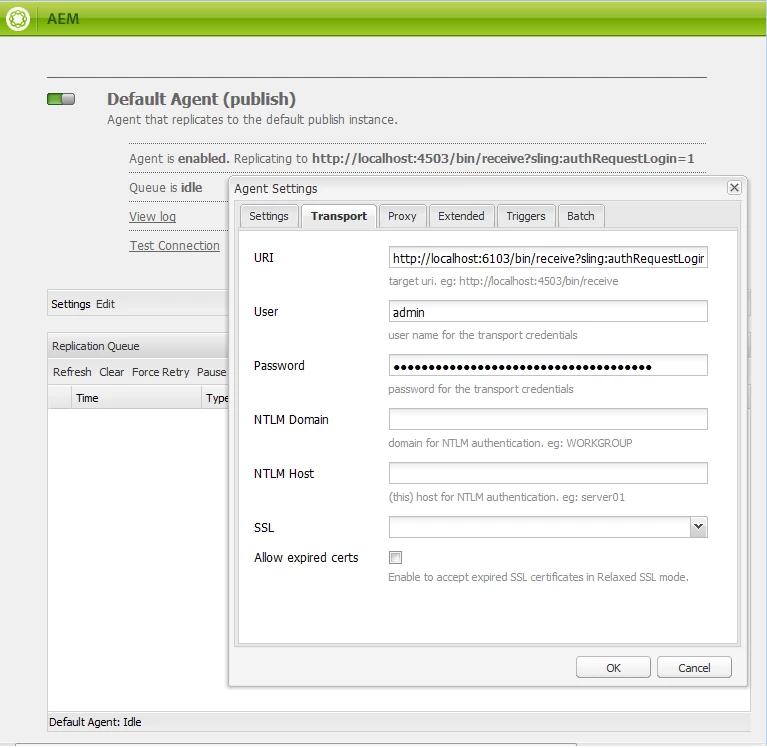
Task: Select the Transport tab
Action: click(x=338, y=216)
